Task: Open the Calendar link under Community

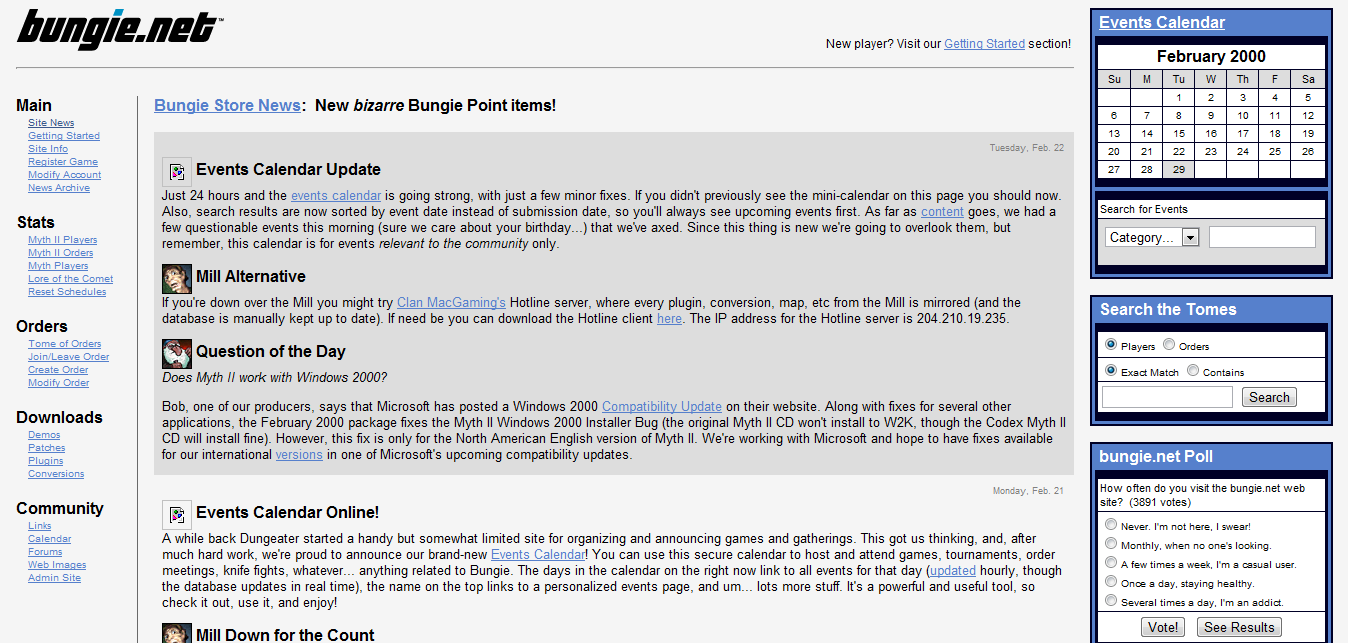Action: (x=50, y=539)
